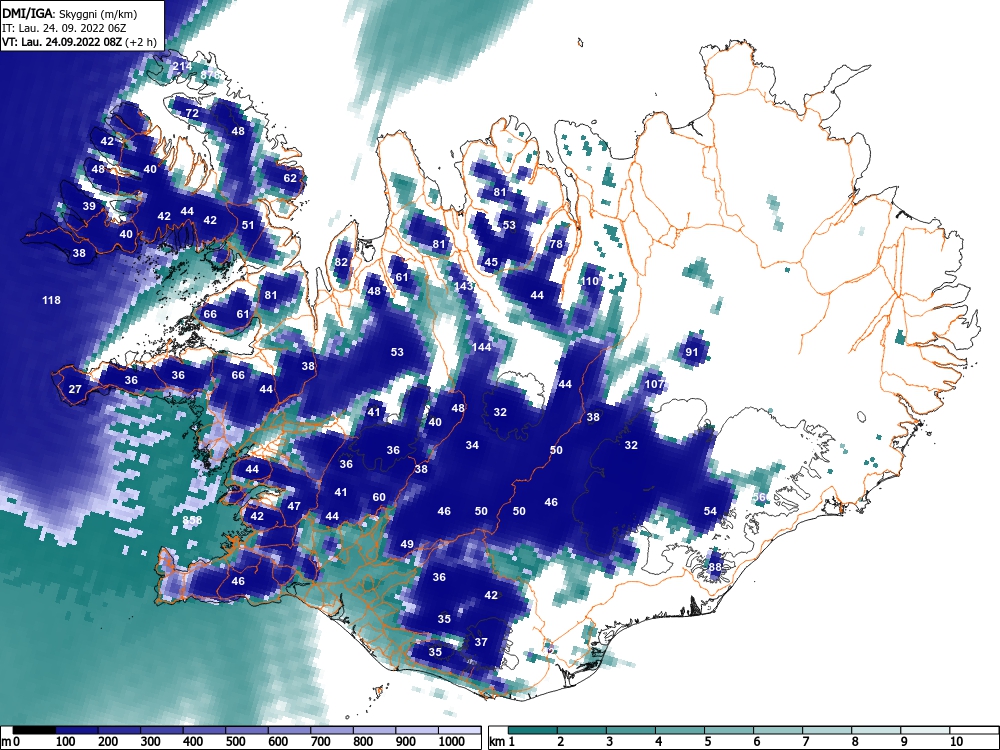Click the '600' label in the meter legend
Image resolution: width=1000 pixels, height=750 pixels.
(278, 742)
